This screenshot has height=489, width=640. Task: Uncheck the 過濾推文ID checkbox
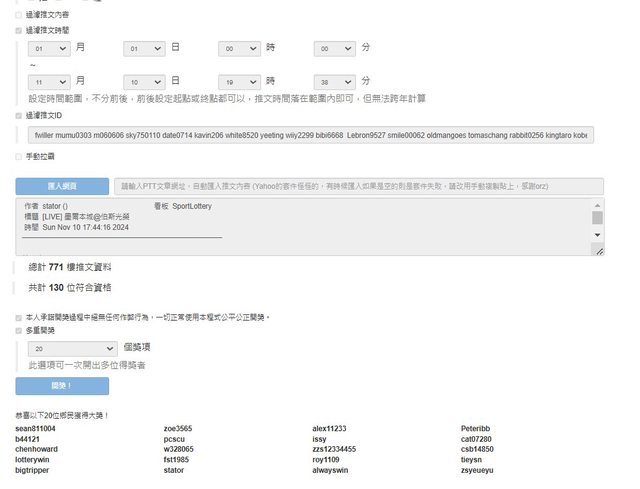point(18,116)
